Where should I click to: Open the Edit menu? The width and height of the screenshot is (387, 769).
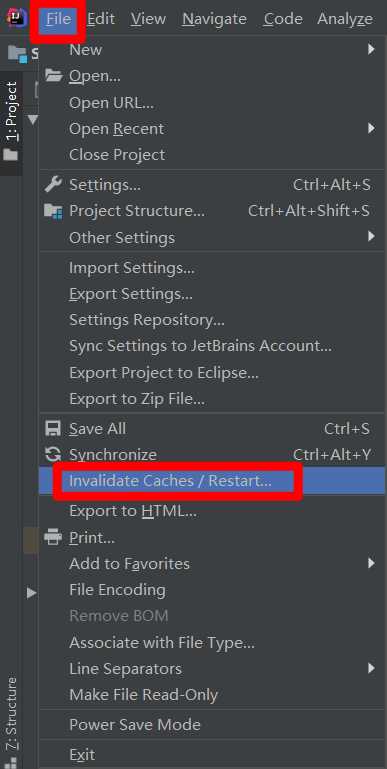[x=101, y=19]
